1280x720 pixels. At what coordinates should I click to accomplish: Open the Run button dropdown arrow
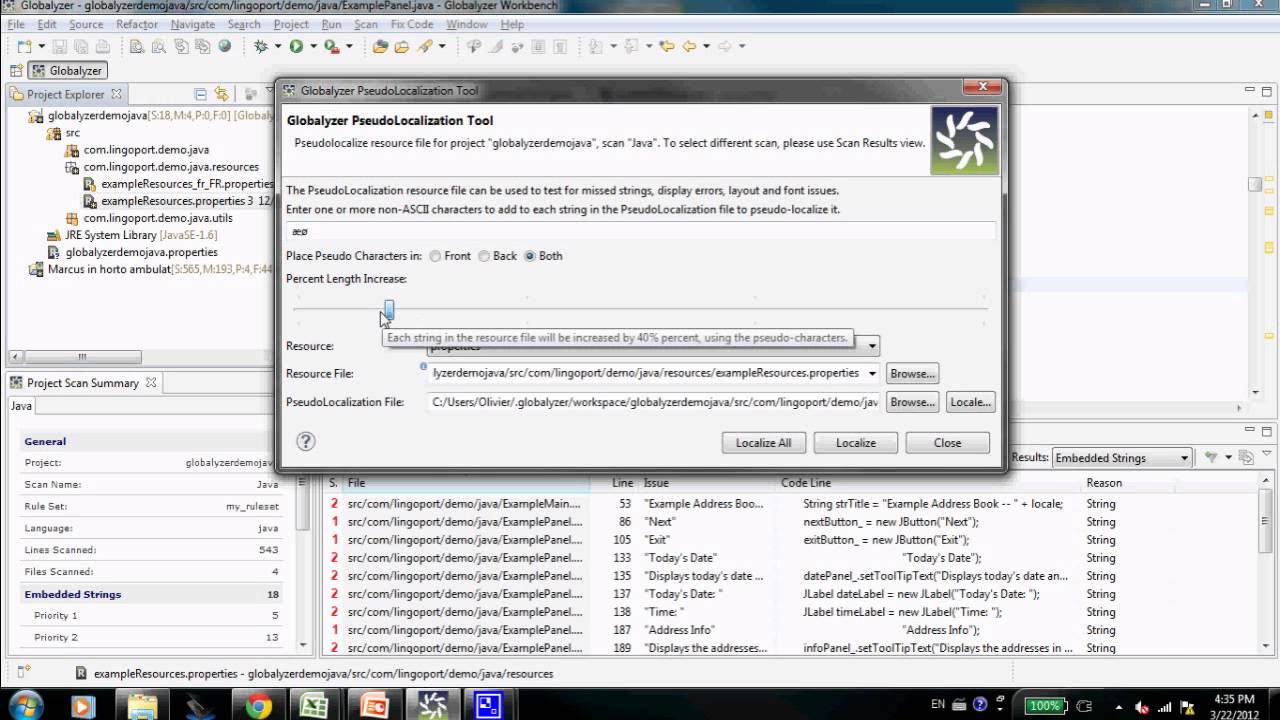coord(313,46)
